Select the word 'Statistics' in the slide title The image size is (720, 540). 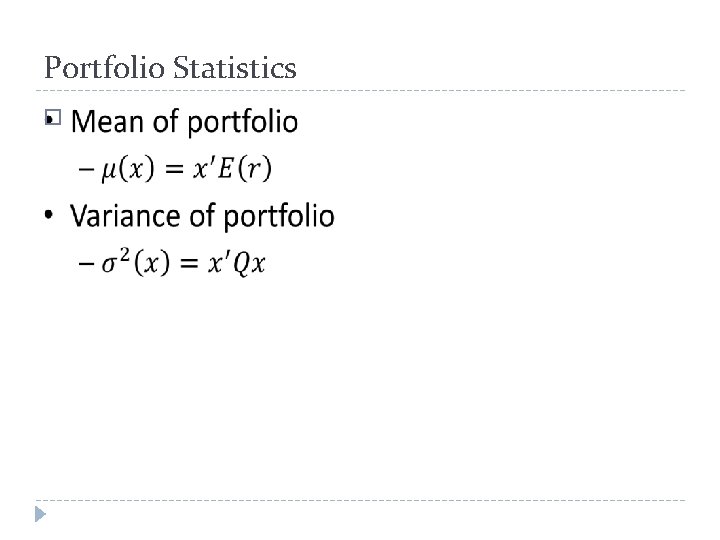[235, 68]
